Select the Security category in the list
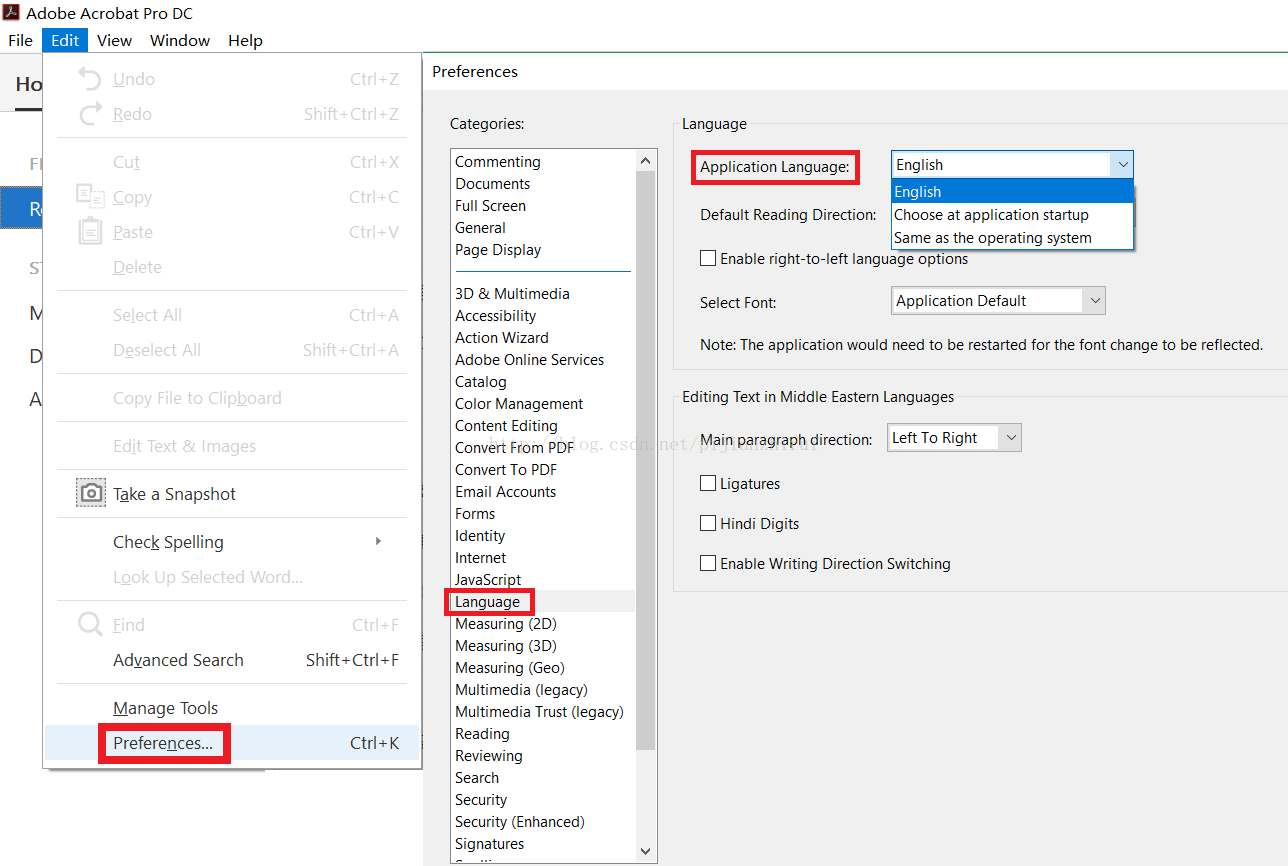This screenshot has height=866, width=1288. click(x=481, y=799)
